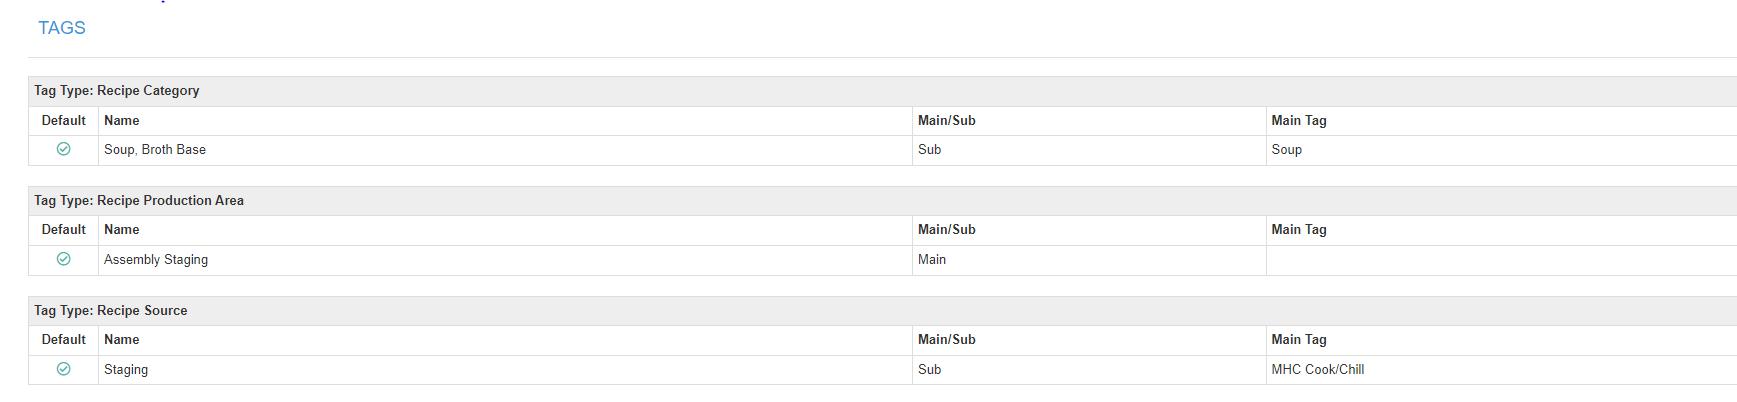Select the MHC Cook/Chill main tag cell
Screen dimensions: 1737x402
(x=1501, y=370)
